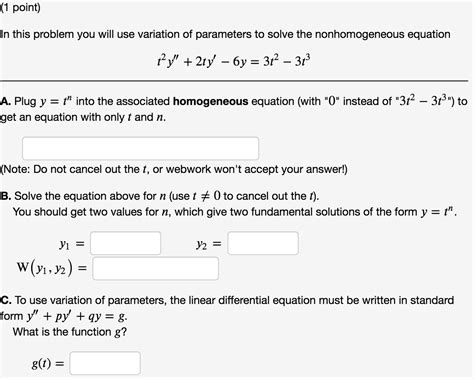Click the bold "A." section label
The height and width of the screenshot is (379, 474).
pyautogui.click(x=6, y=101)
